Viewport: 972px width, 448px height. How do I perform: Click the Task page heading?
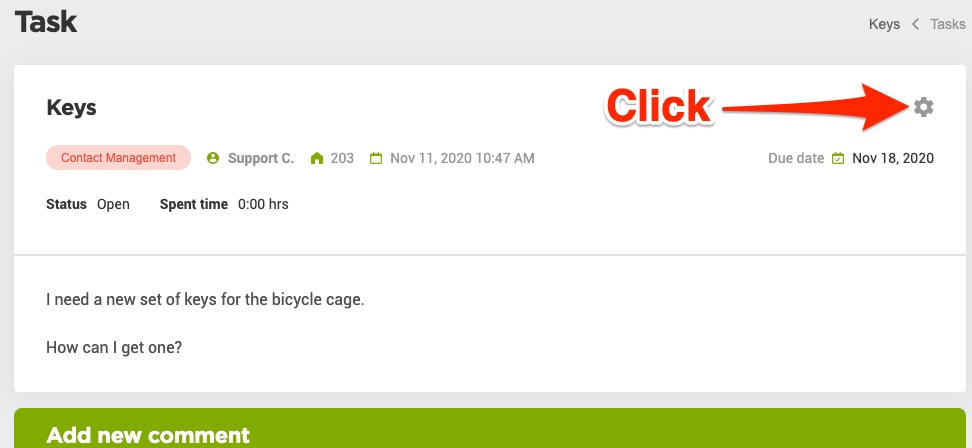[46, 22]
